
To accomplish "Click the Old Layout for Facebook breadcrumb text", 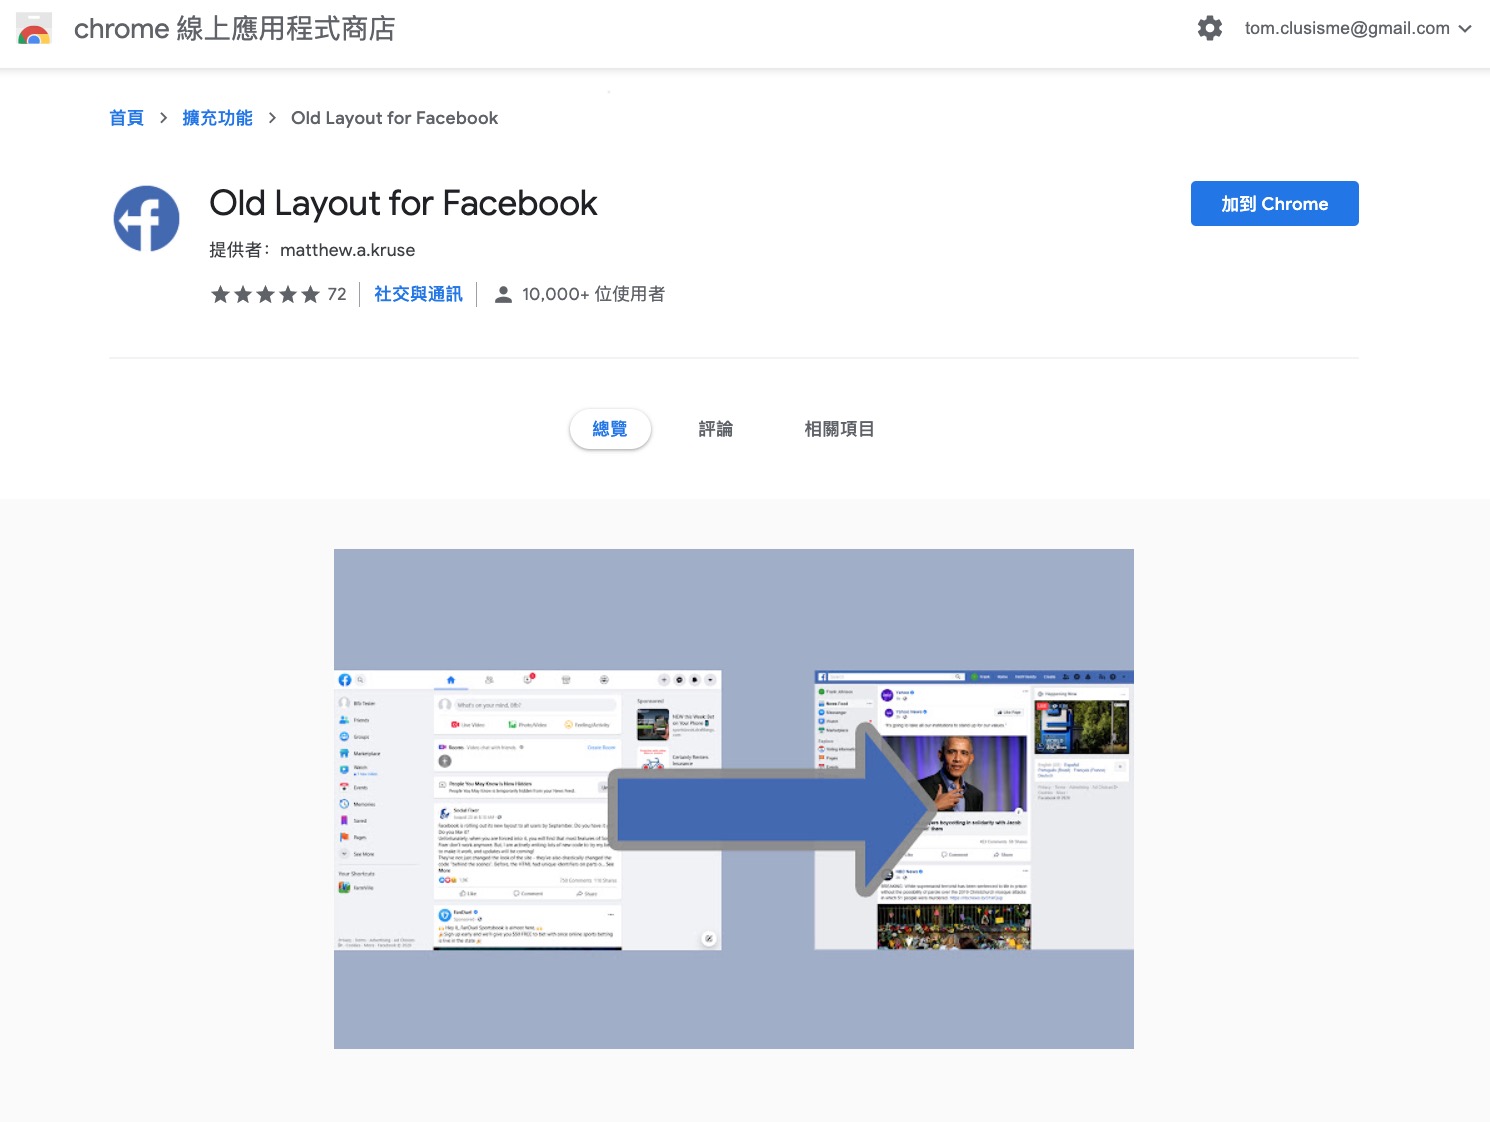I will point(394,118).
